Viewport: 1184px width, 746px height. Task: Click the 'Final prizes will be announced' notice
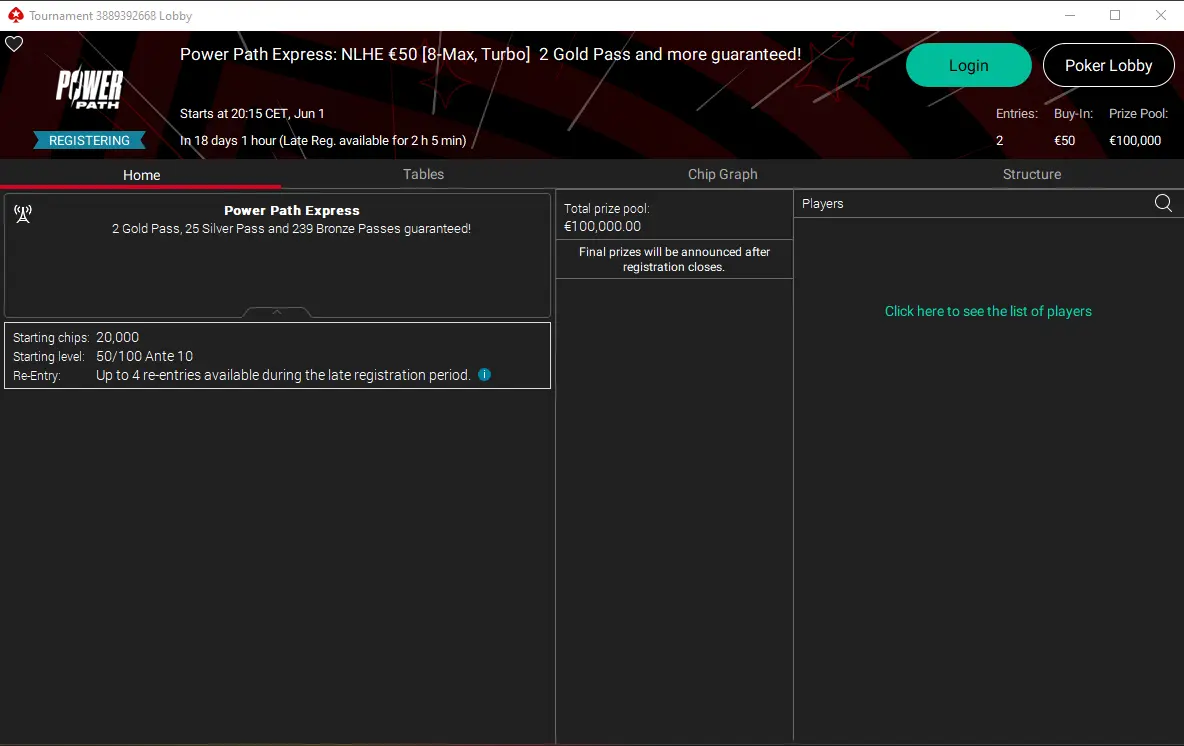click(x=674, y=259)
